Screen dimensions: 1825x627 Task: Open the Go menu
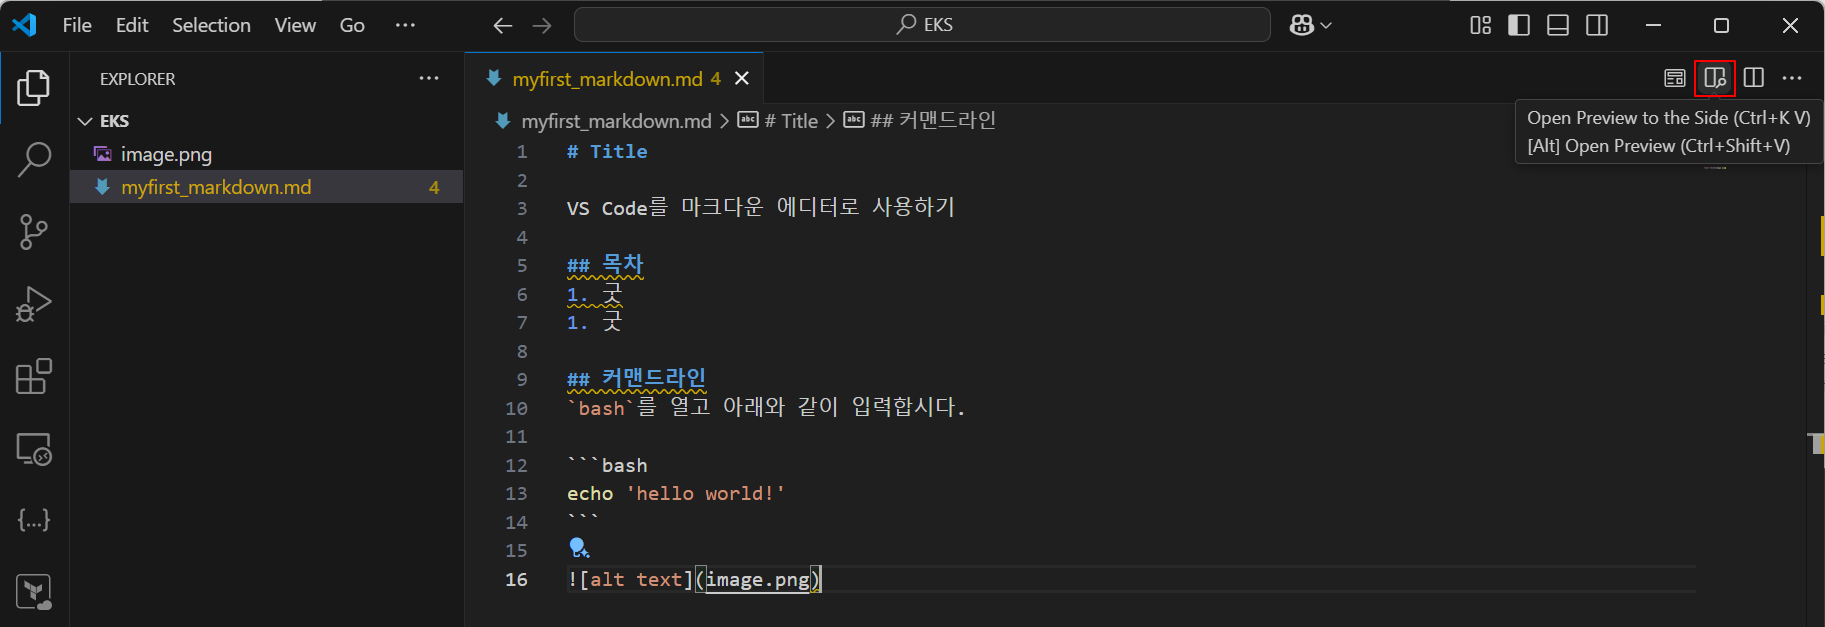(352, 25)
